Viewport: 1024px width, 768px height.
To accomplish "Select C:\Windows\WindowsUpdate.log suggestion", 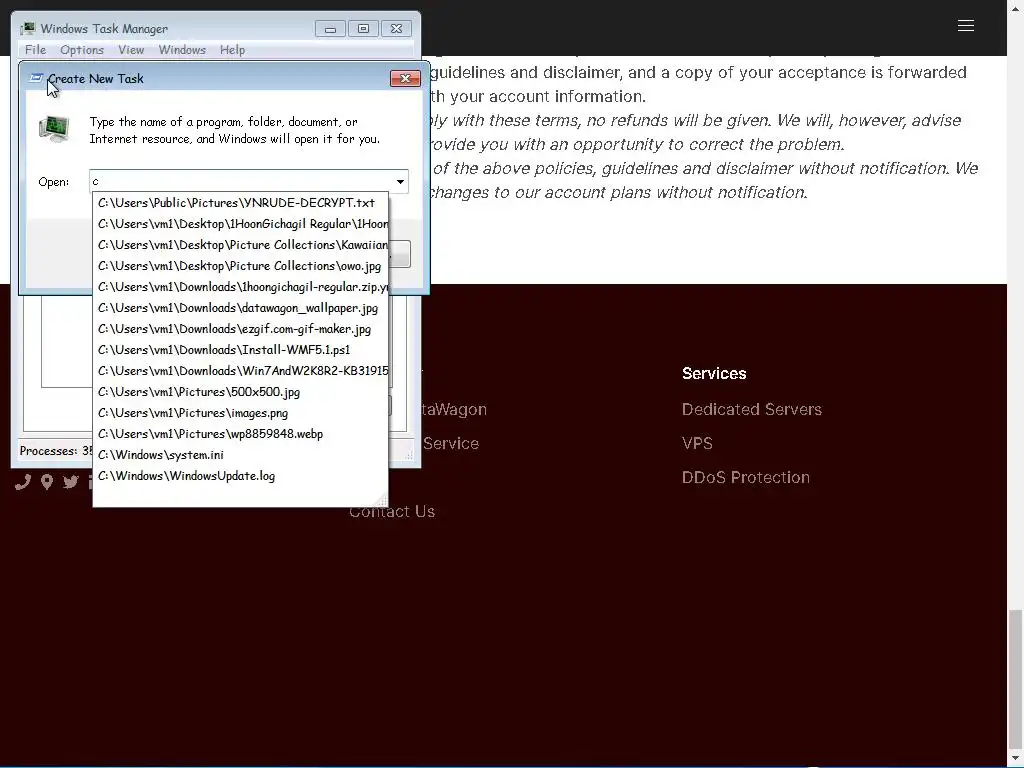I will tap(240, 475).
